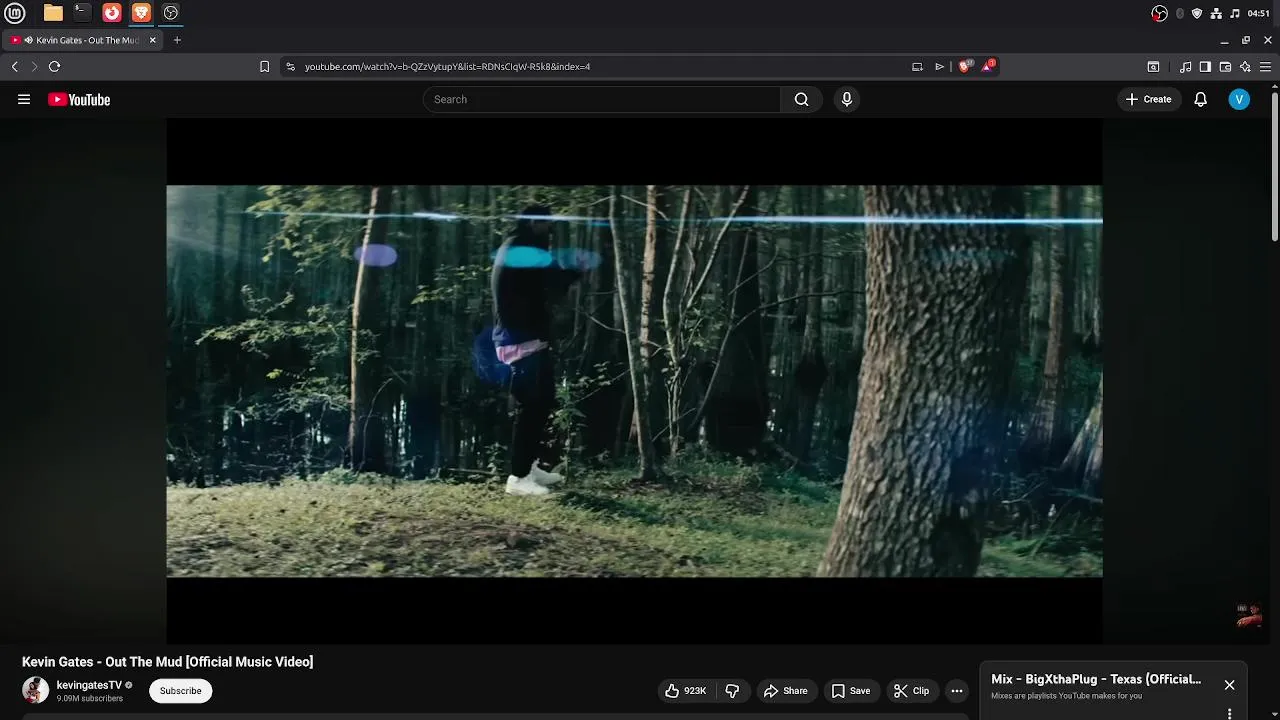Click the page vertical scrollbar

pos(1275,165)
